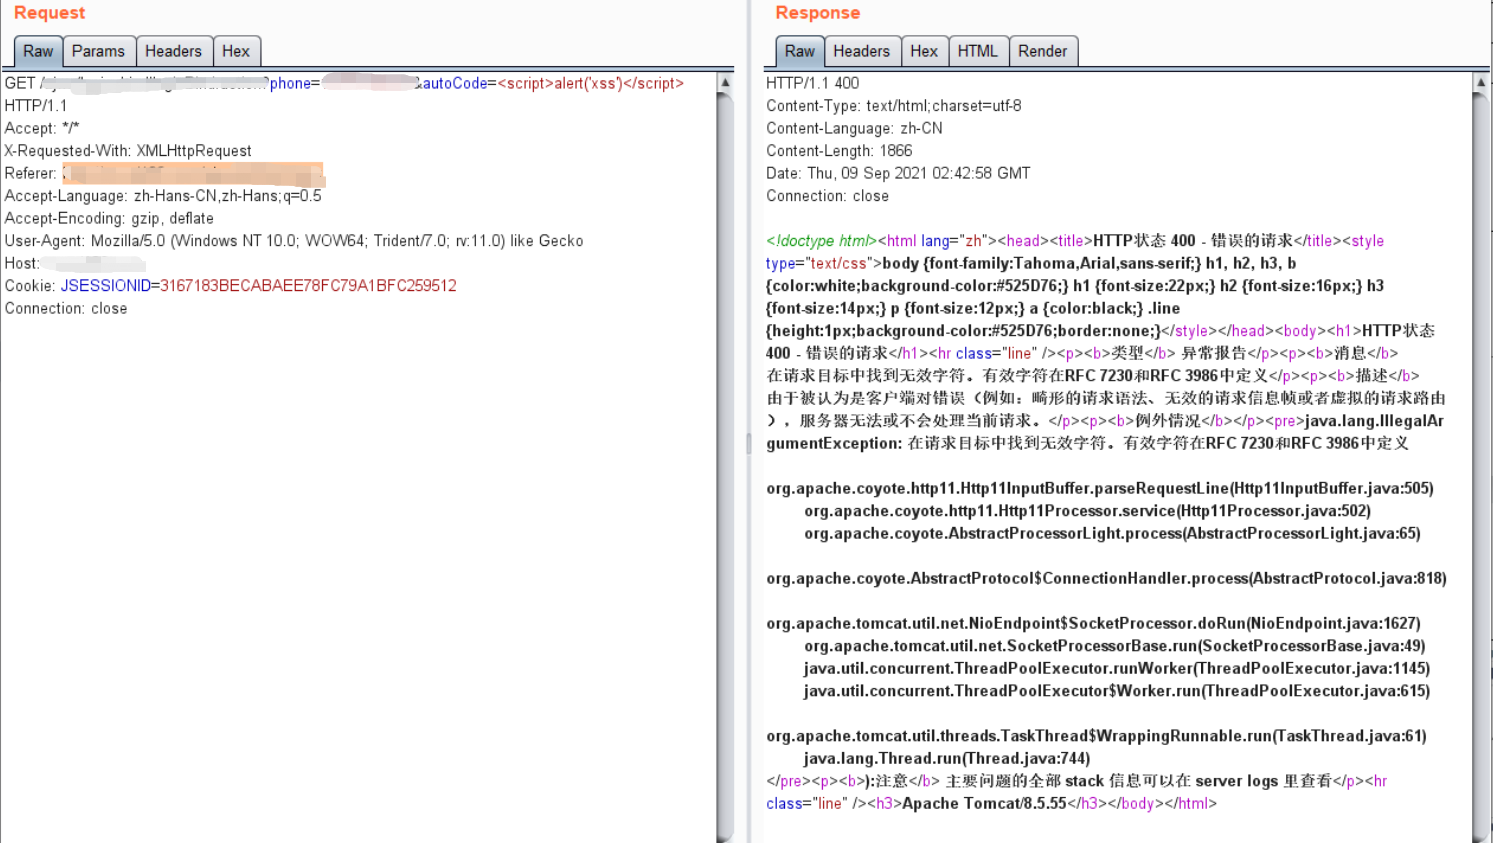Click the java.lang.Thread.run stack line

(947, 758)
